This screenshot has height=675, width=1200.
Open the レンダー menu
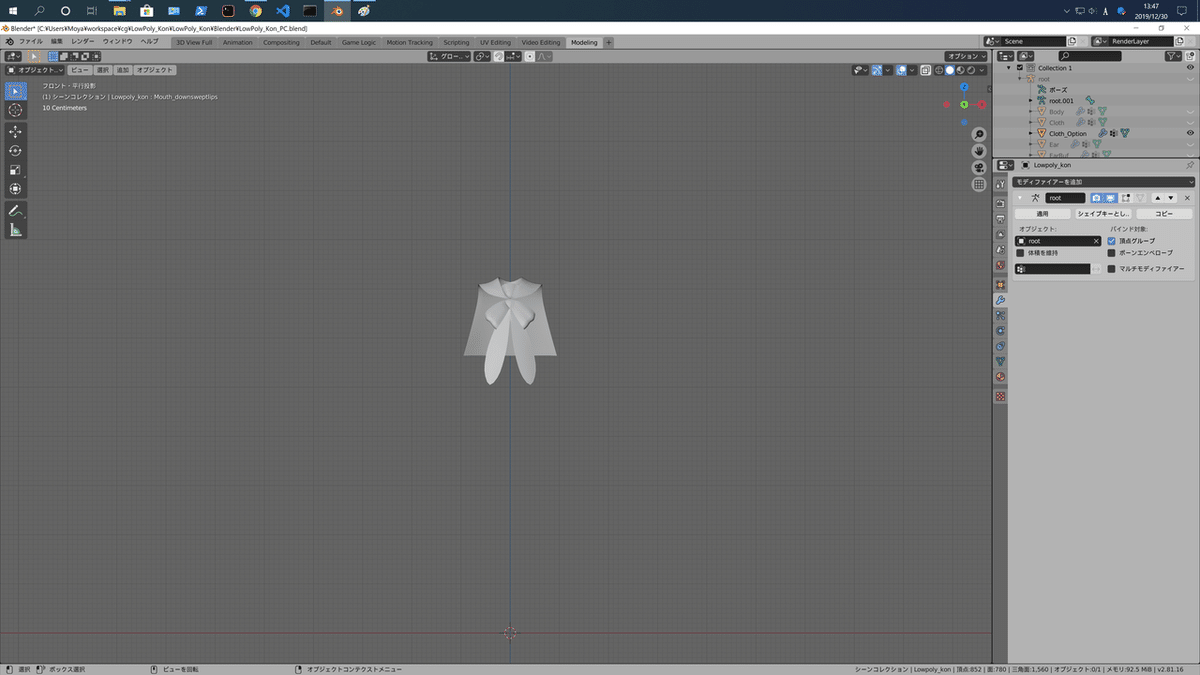tap(82, 42)
